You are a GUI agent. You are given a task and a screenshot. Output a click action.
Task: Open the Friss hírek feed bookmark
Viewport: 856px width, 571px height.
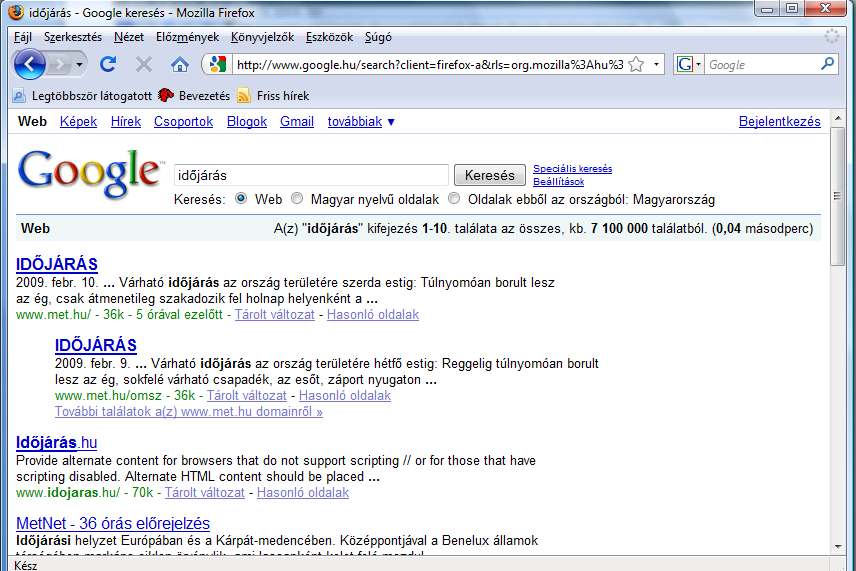point(274,96)
